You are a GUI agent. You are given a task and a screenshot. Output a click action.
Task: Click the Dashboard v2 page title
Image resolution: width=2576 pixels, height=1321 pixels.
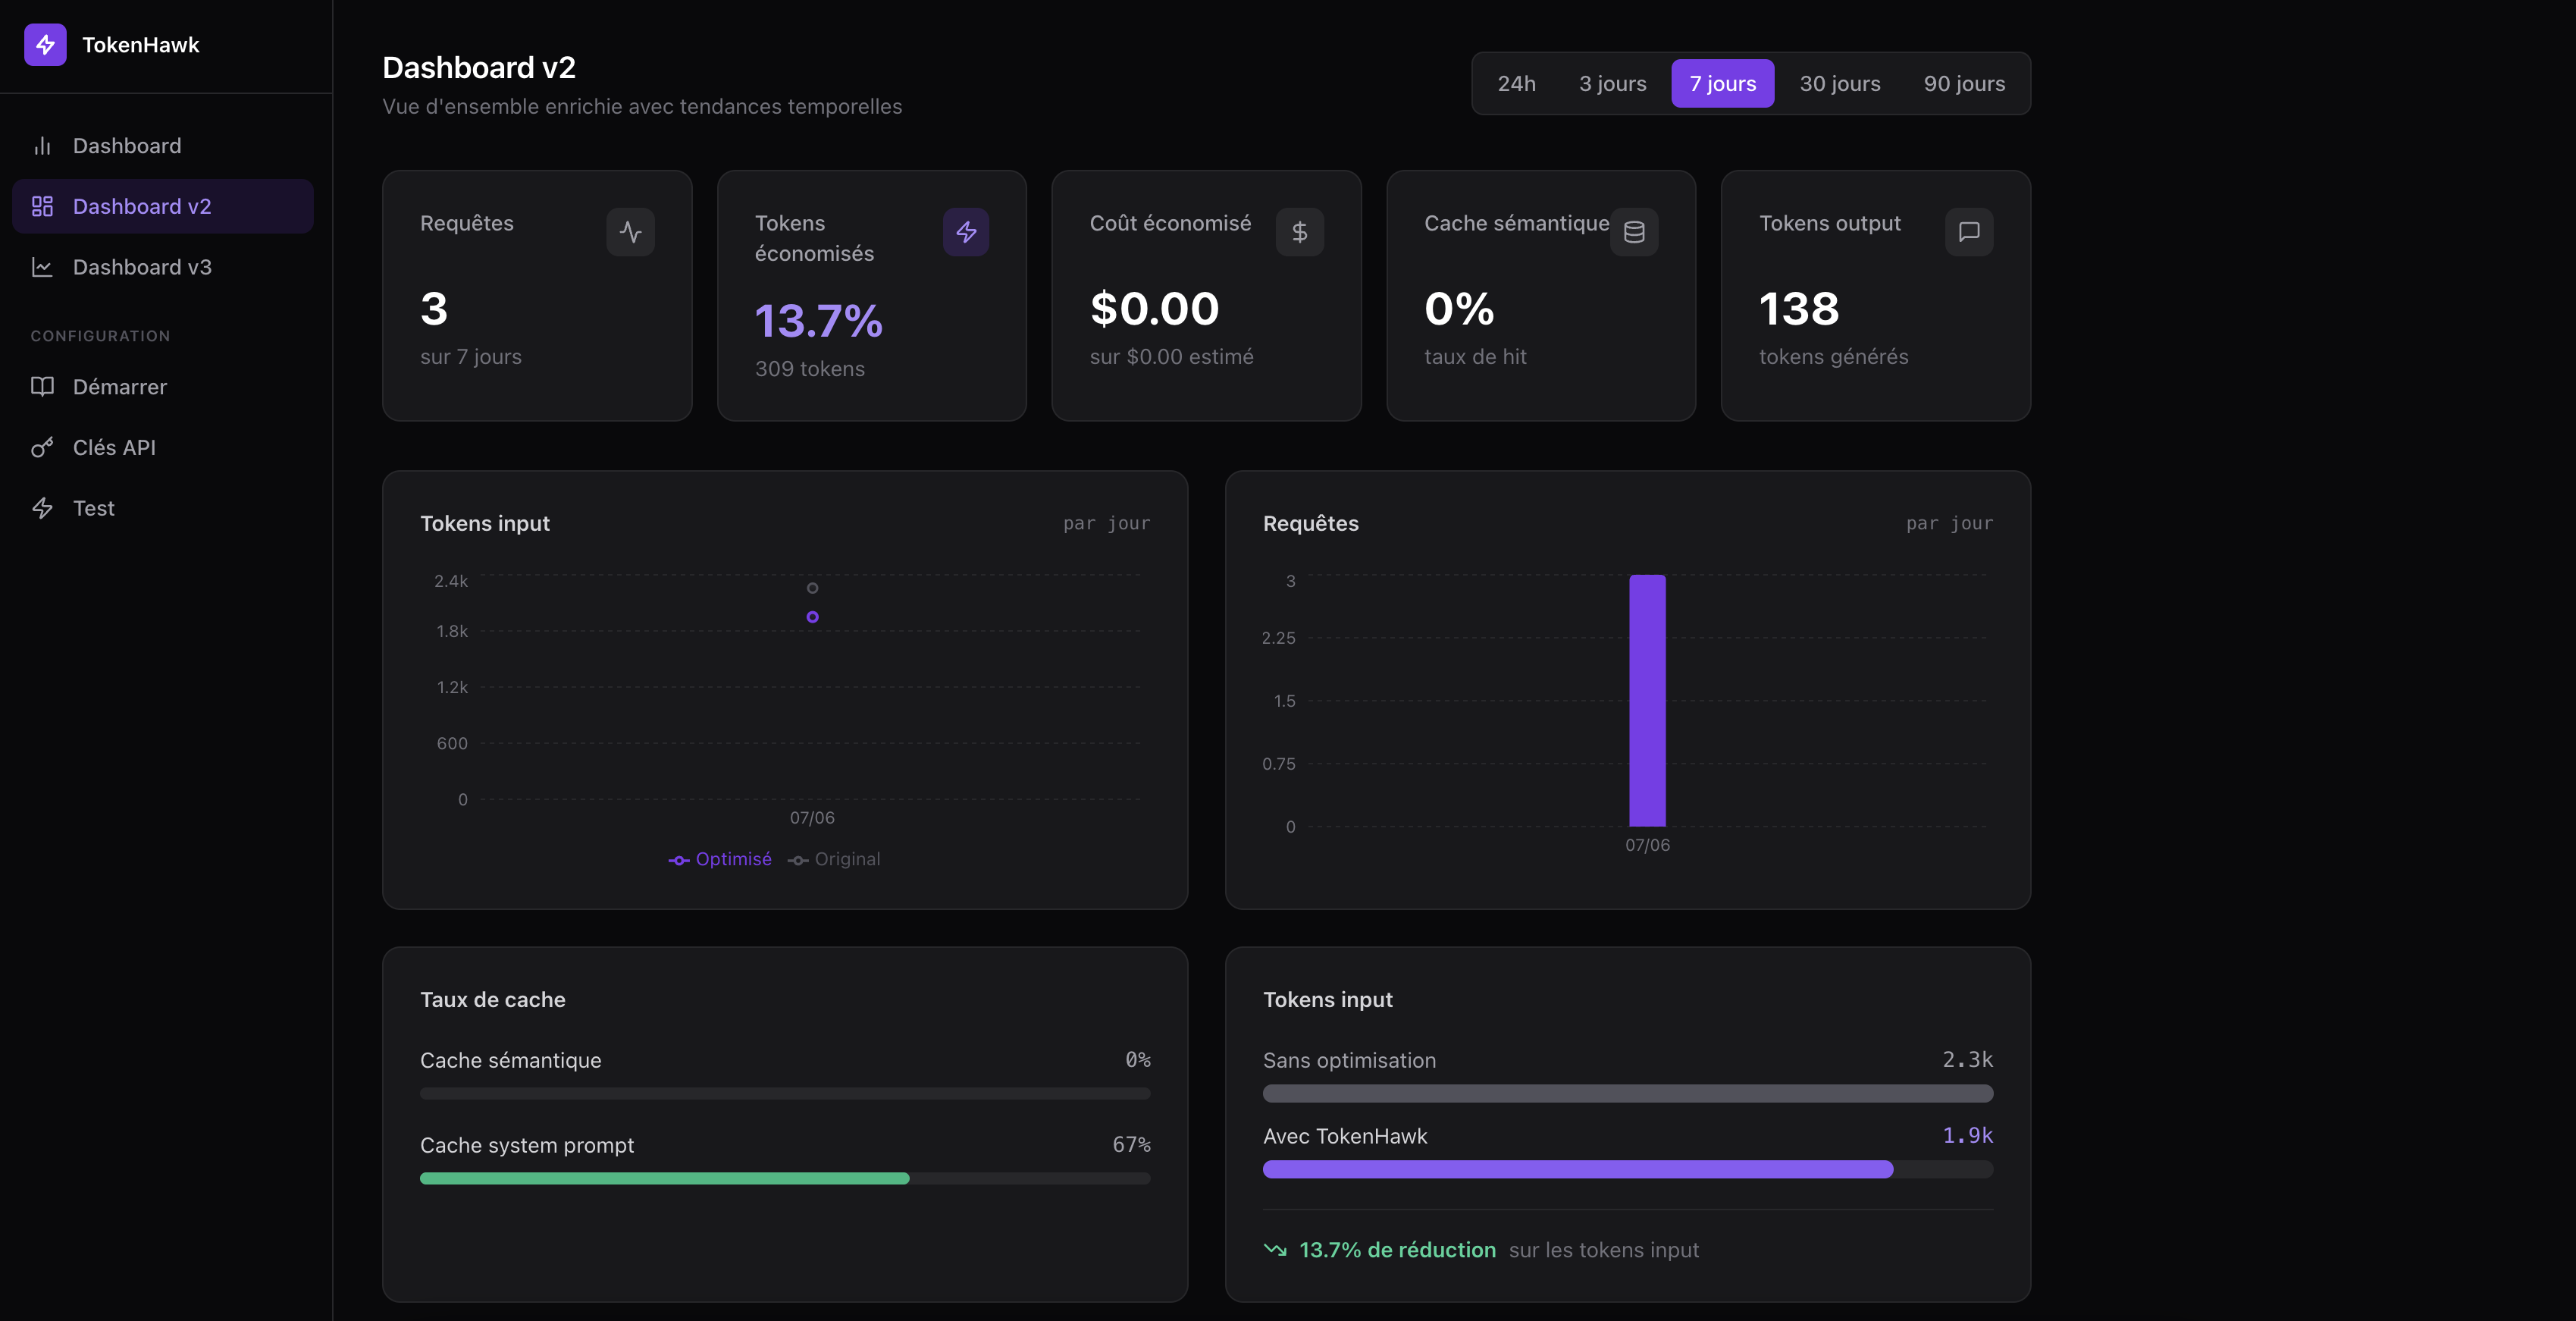[479, 67]
